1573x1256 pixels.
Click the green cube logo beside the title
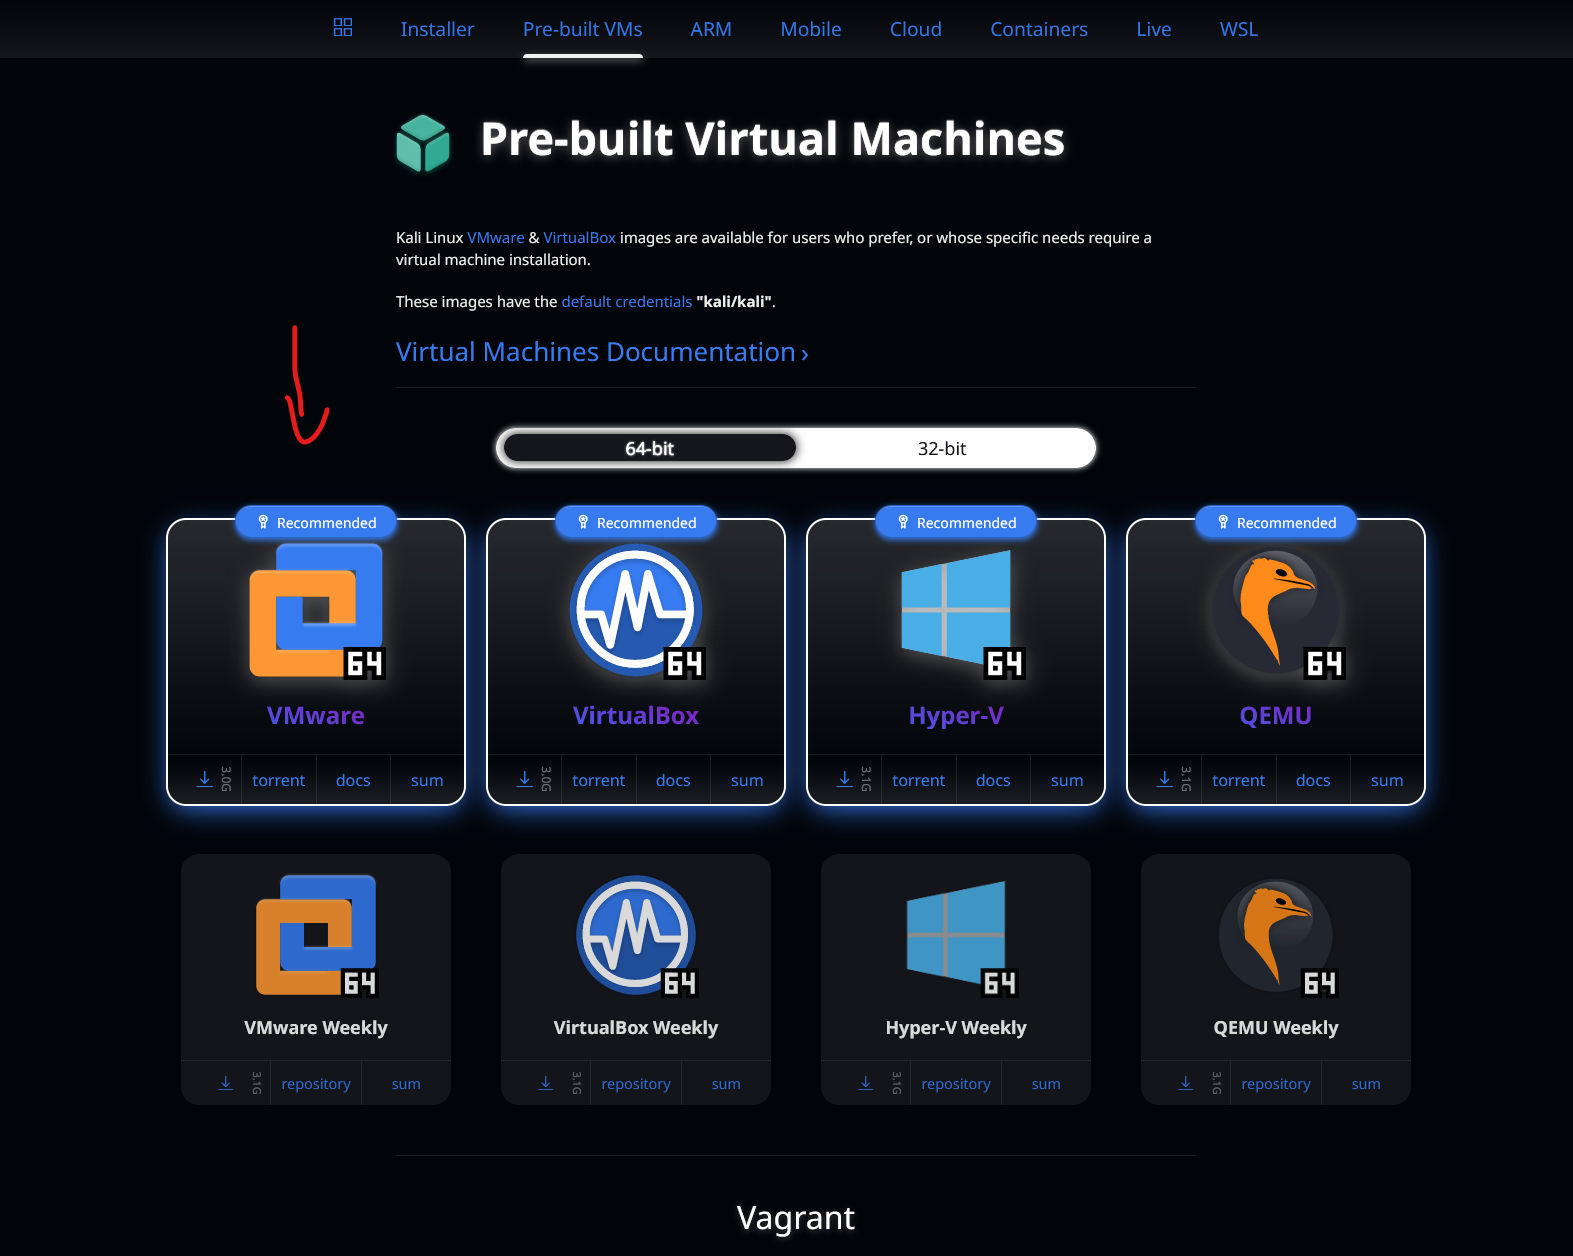click(x=423, y=143)
